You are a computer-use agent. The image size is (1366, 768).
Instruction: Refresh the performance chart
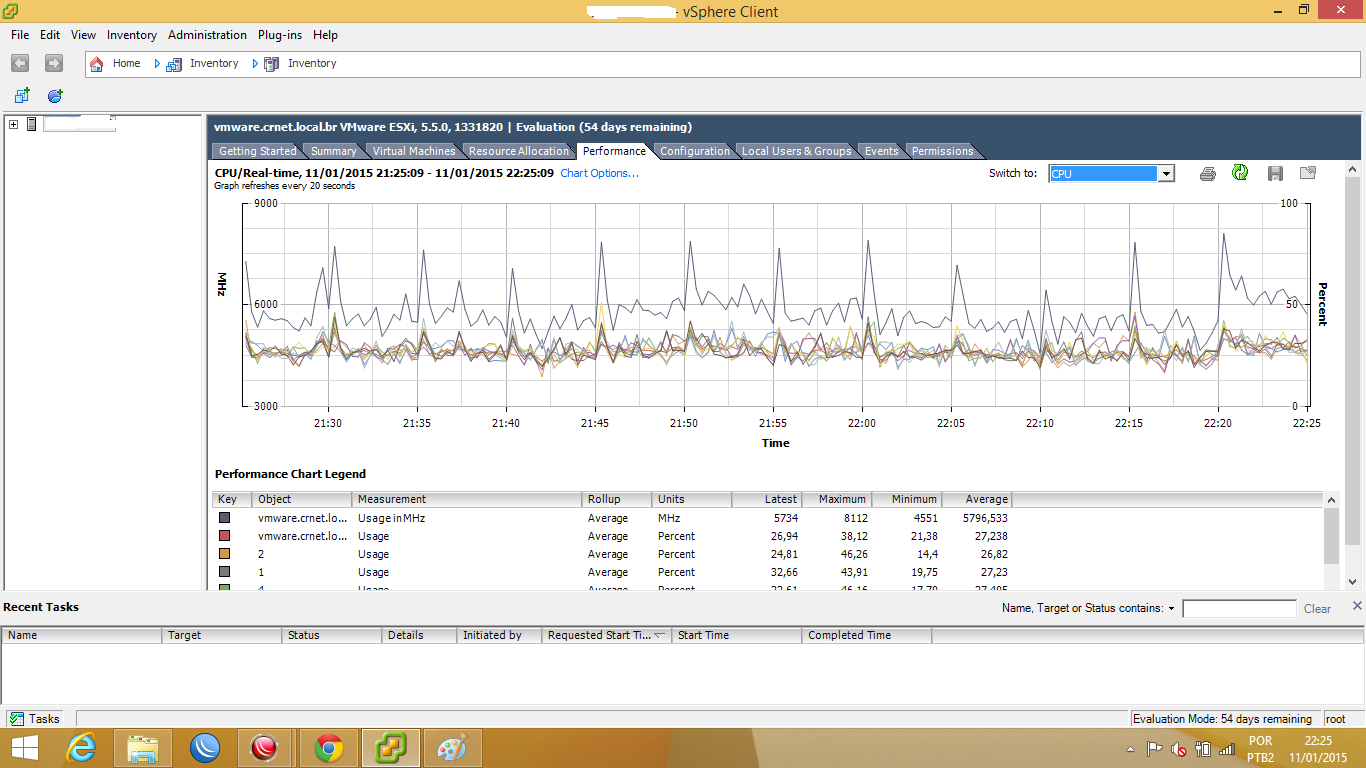coord(1240,173)
